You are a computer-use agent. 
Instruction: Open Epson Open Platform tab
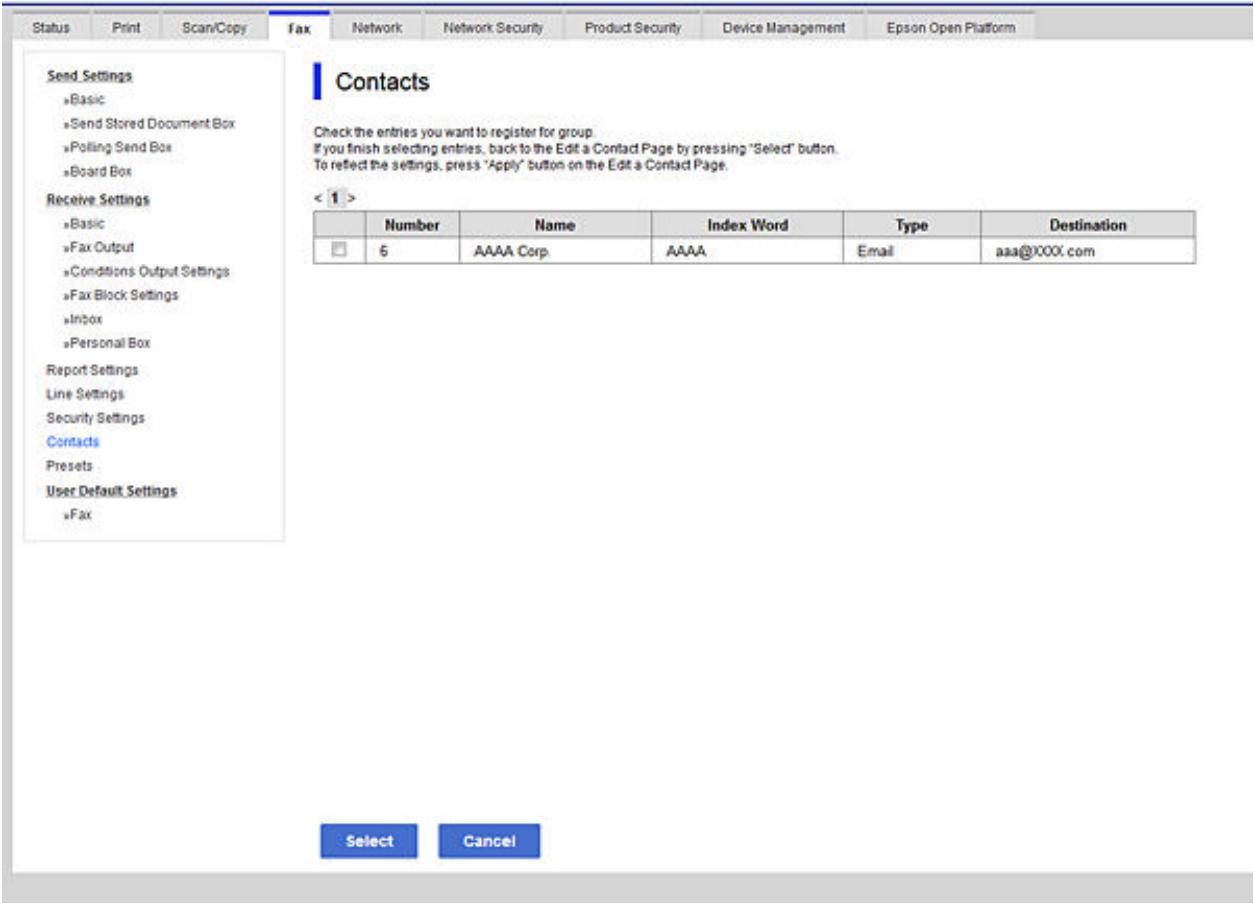[950, 28]
